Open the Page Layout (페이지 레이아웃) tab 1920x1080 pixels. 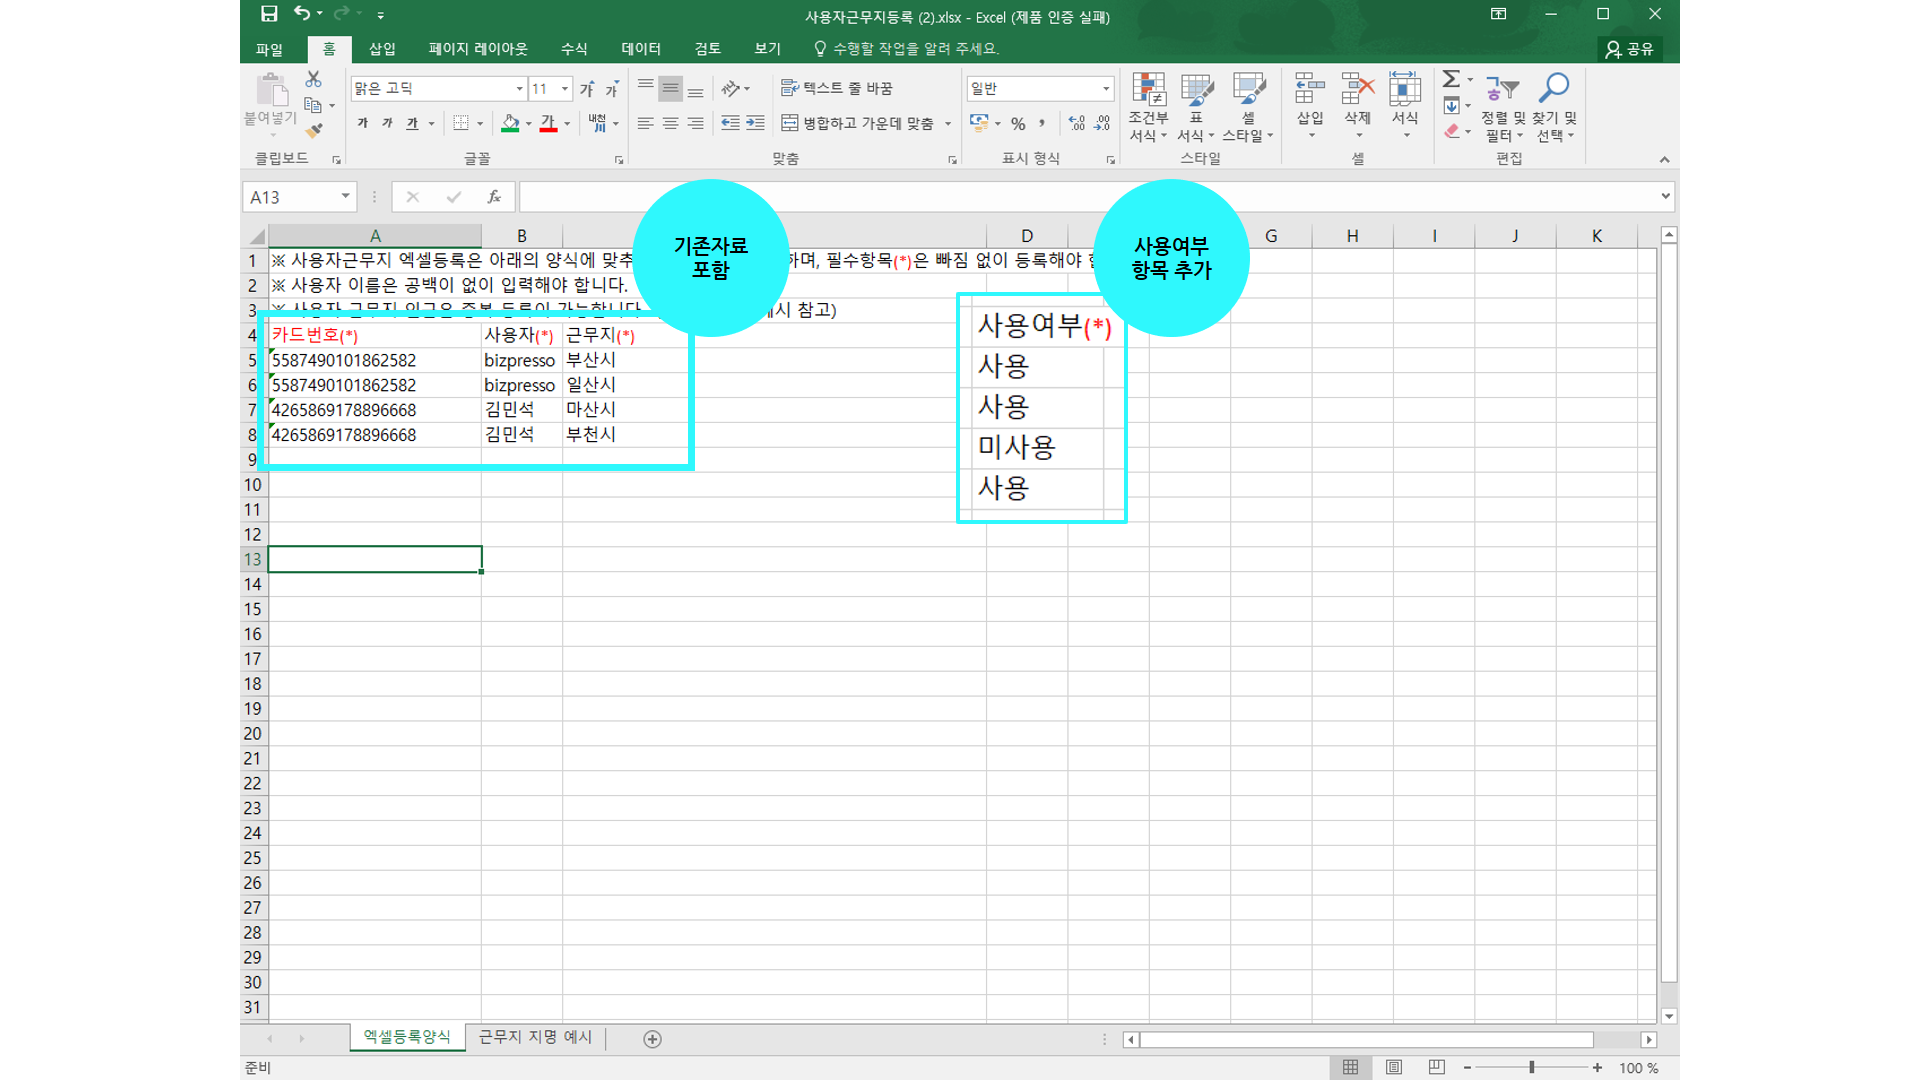478,49
